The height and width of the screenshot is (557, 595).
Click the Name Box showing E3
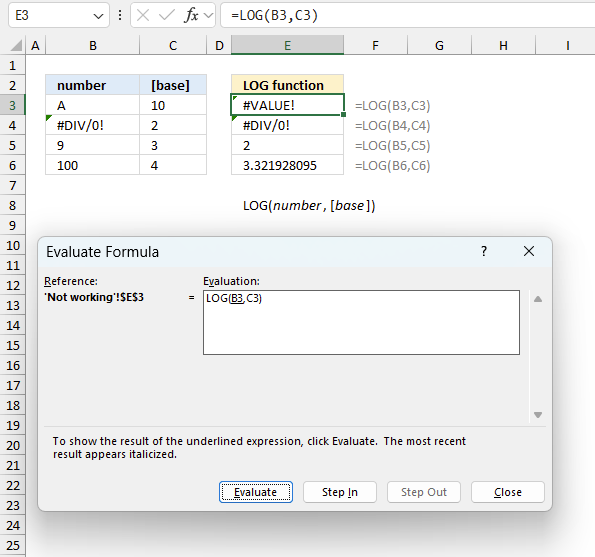pyautogui.click(x=59, y=15)
